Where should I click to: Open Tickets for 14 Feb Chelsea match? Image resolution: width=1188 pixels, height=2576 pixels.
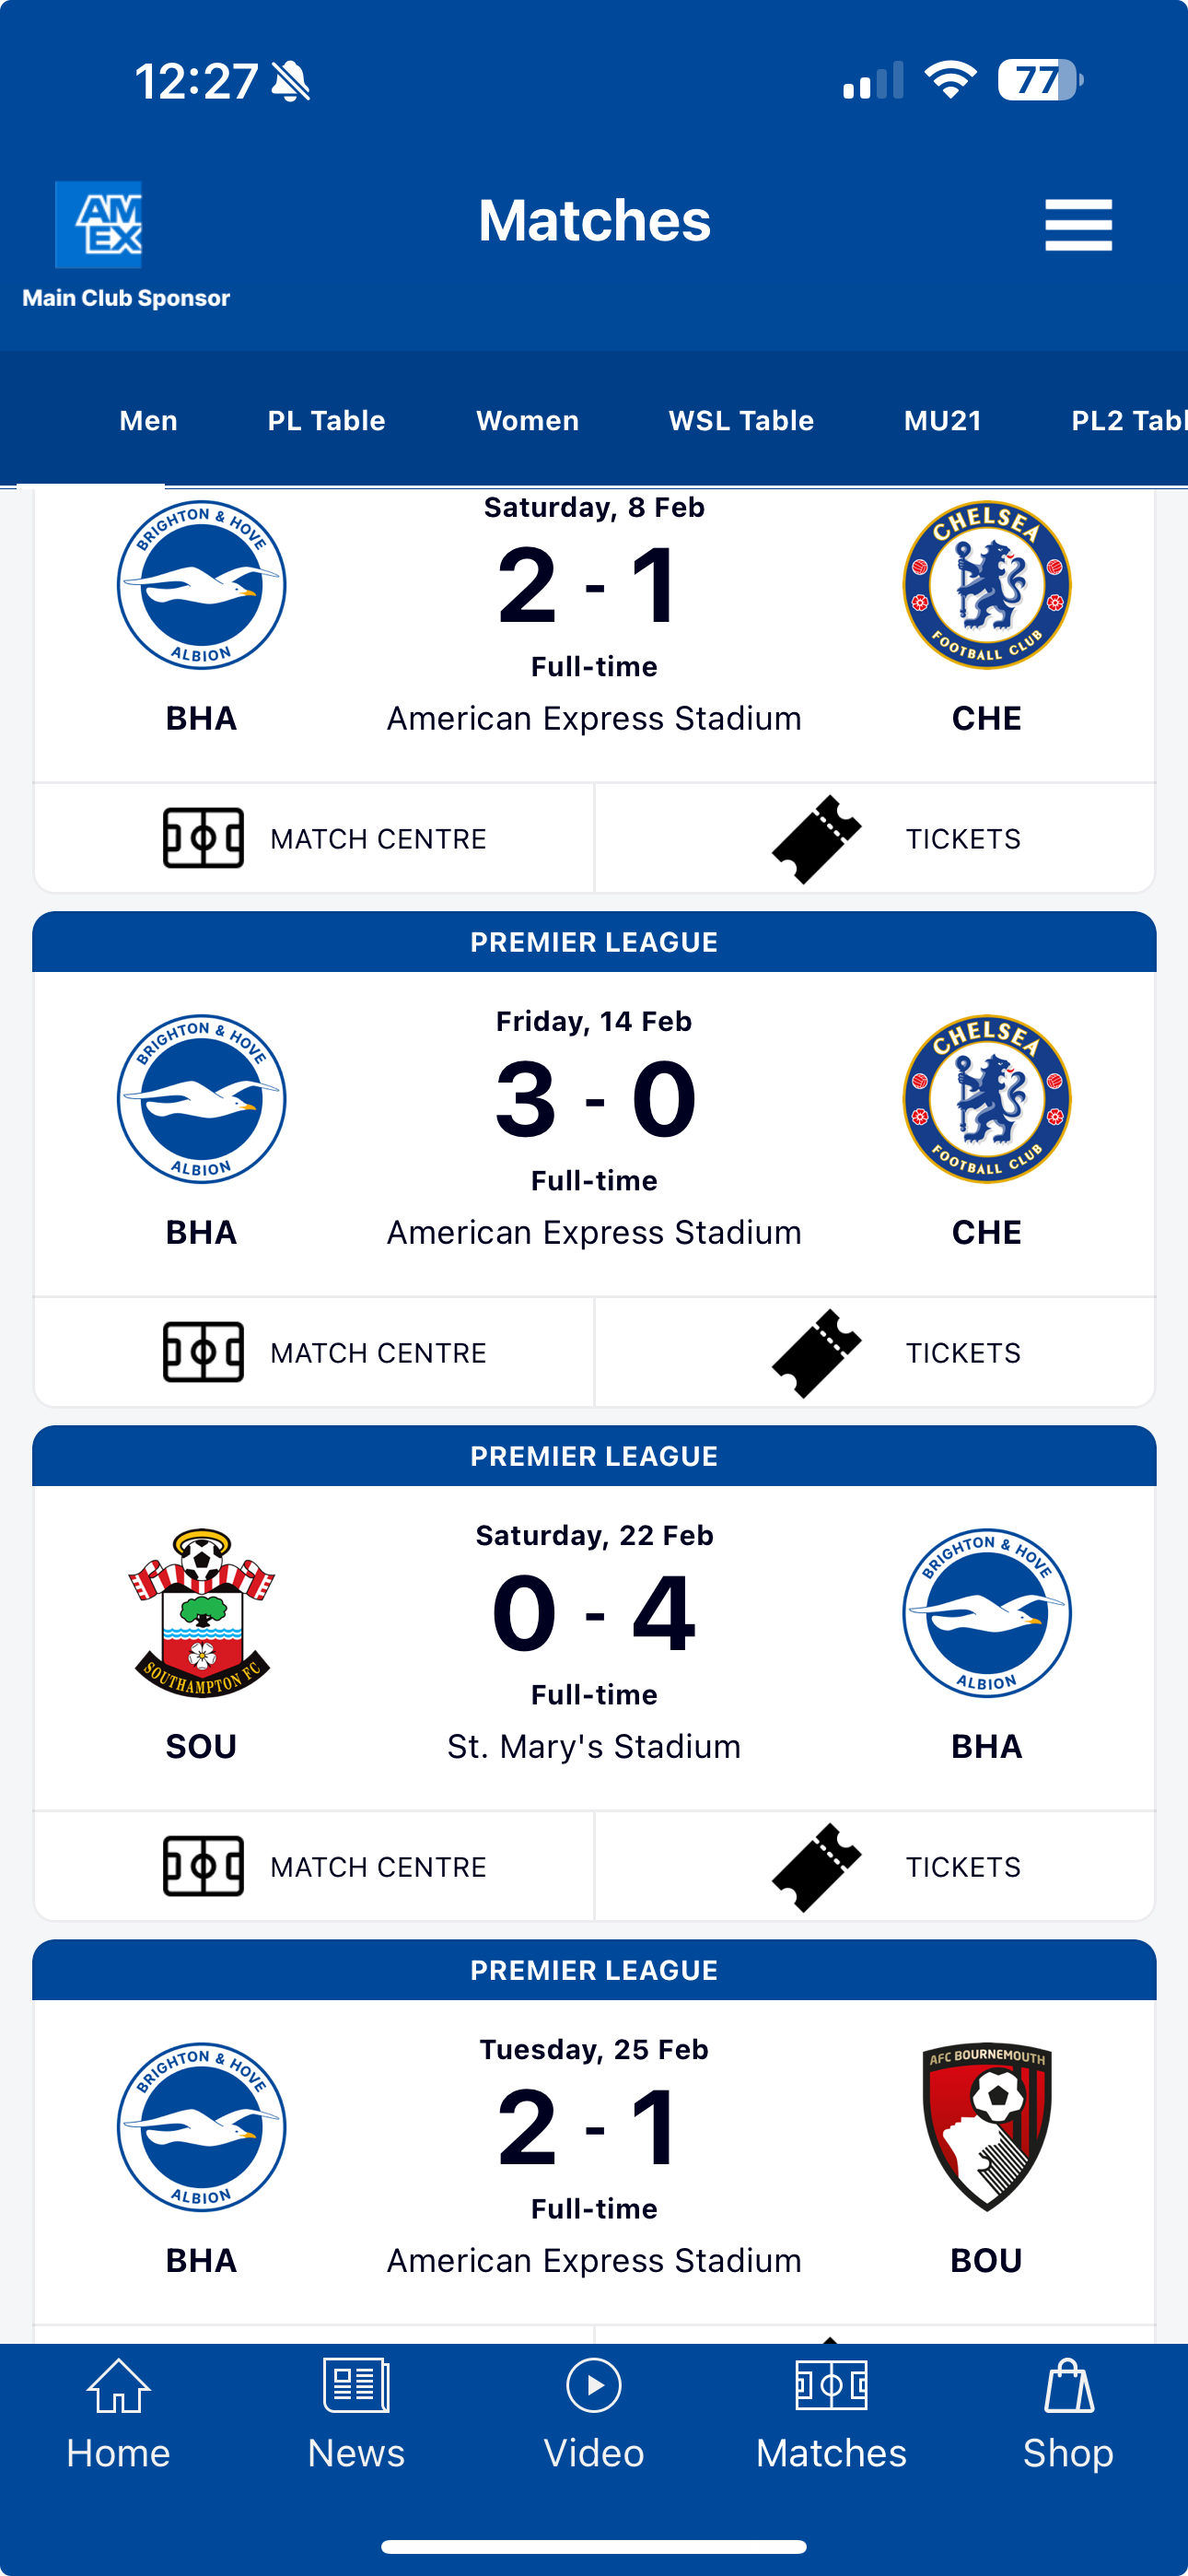[x=875, y=1352]
